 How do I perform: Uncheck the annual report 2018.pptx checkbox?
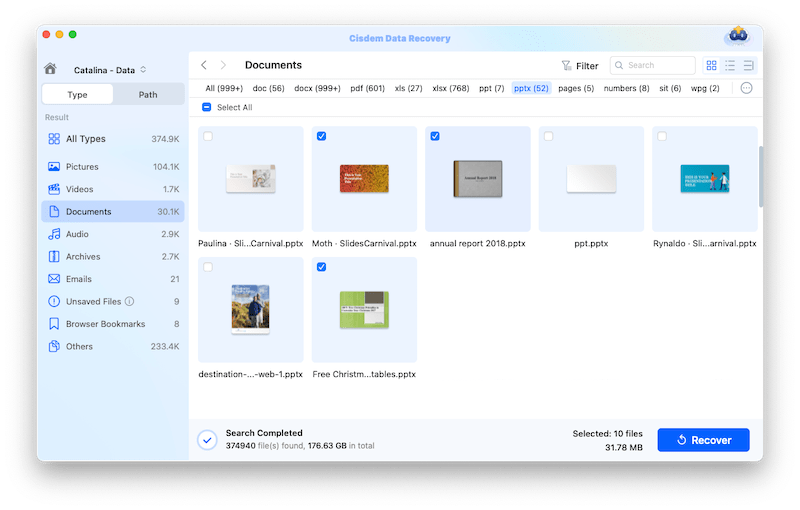tap(435, 136)
